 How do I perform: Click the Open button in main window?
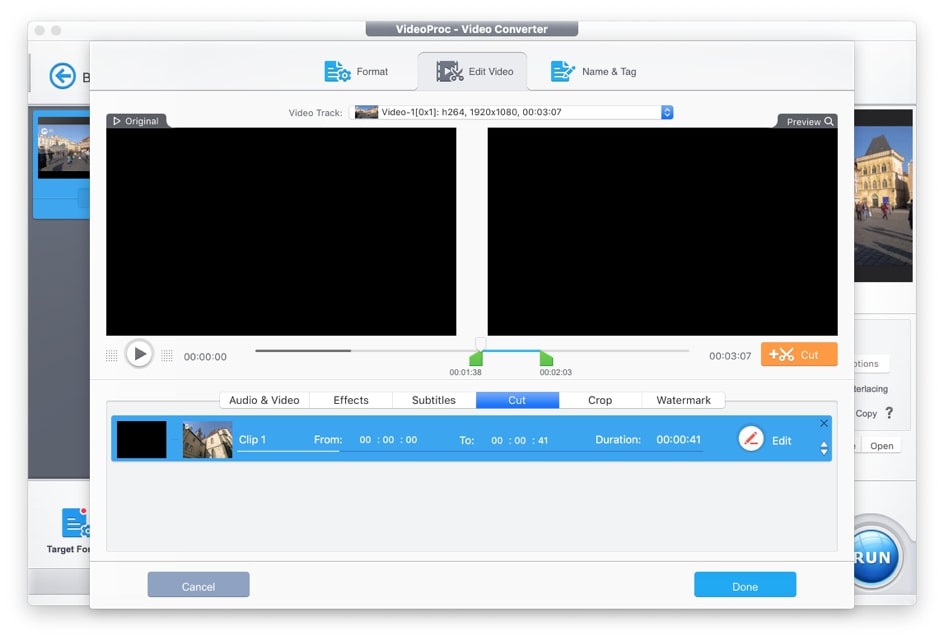tap(881, 446)
